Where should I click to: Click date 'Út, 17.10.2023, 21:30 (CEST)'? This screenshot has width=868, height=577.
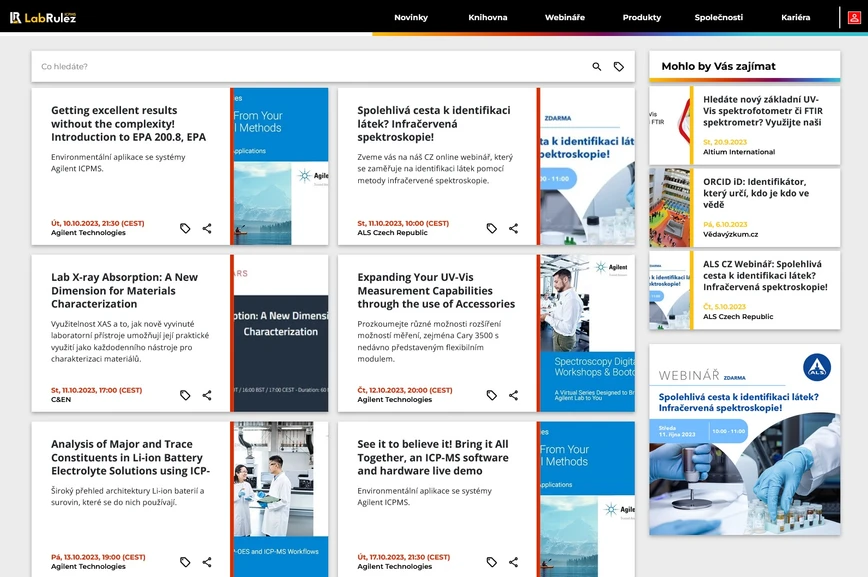tap(404, 557)
